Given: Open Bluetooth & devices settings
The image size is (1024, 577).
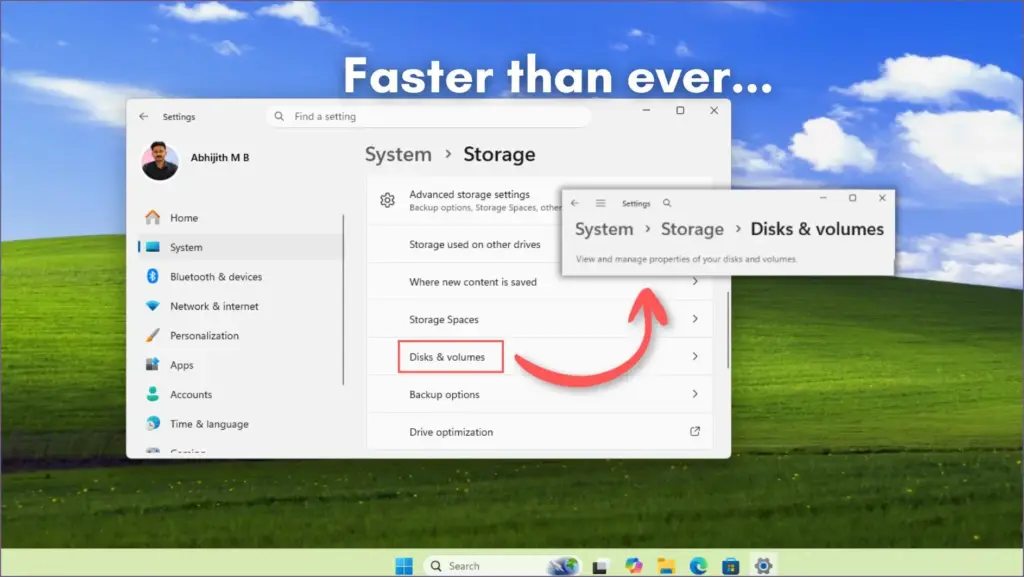Looking at the screenshot, I should (240, 276).
